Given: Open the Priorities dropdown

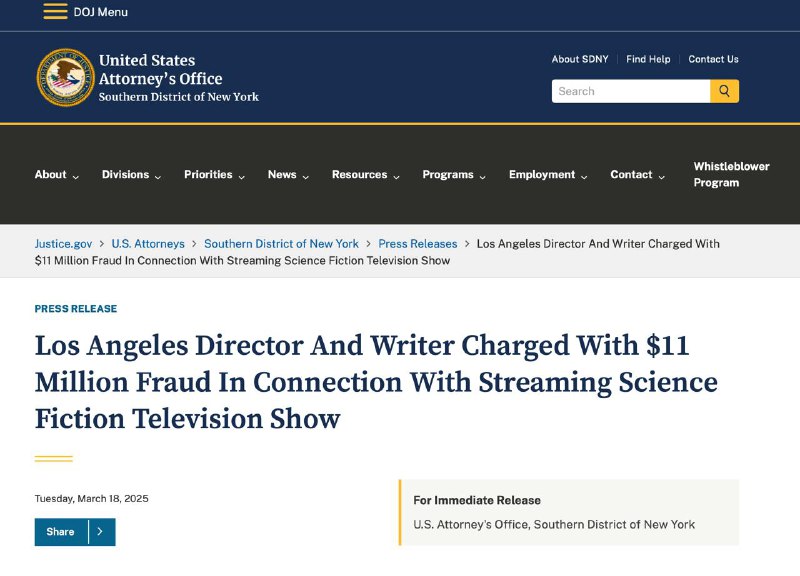Looking at the screenshot, I should point(209,174).
